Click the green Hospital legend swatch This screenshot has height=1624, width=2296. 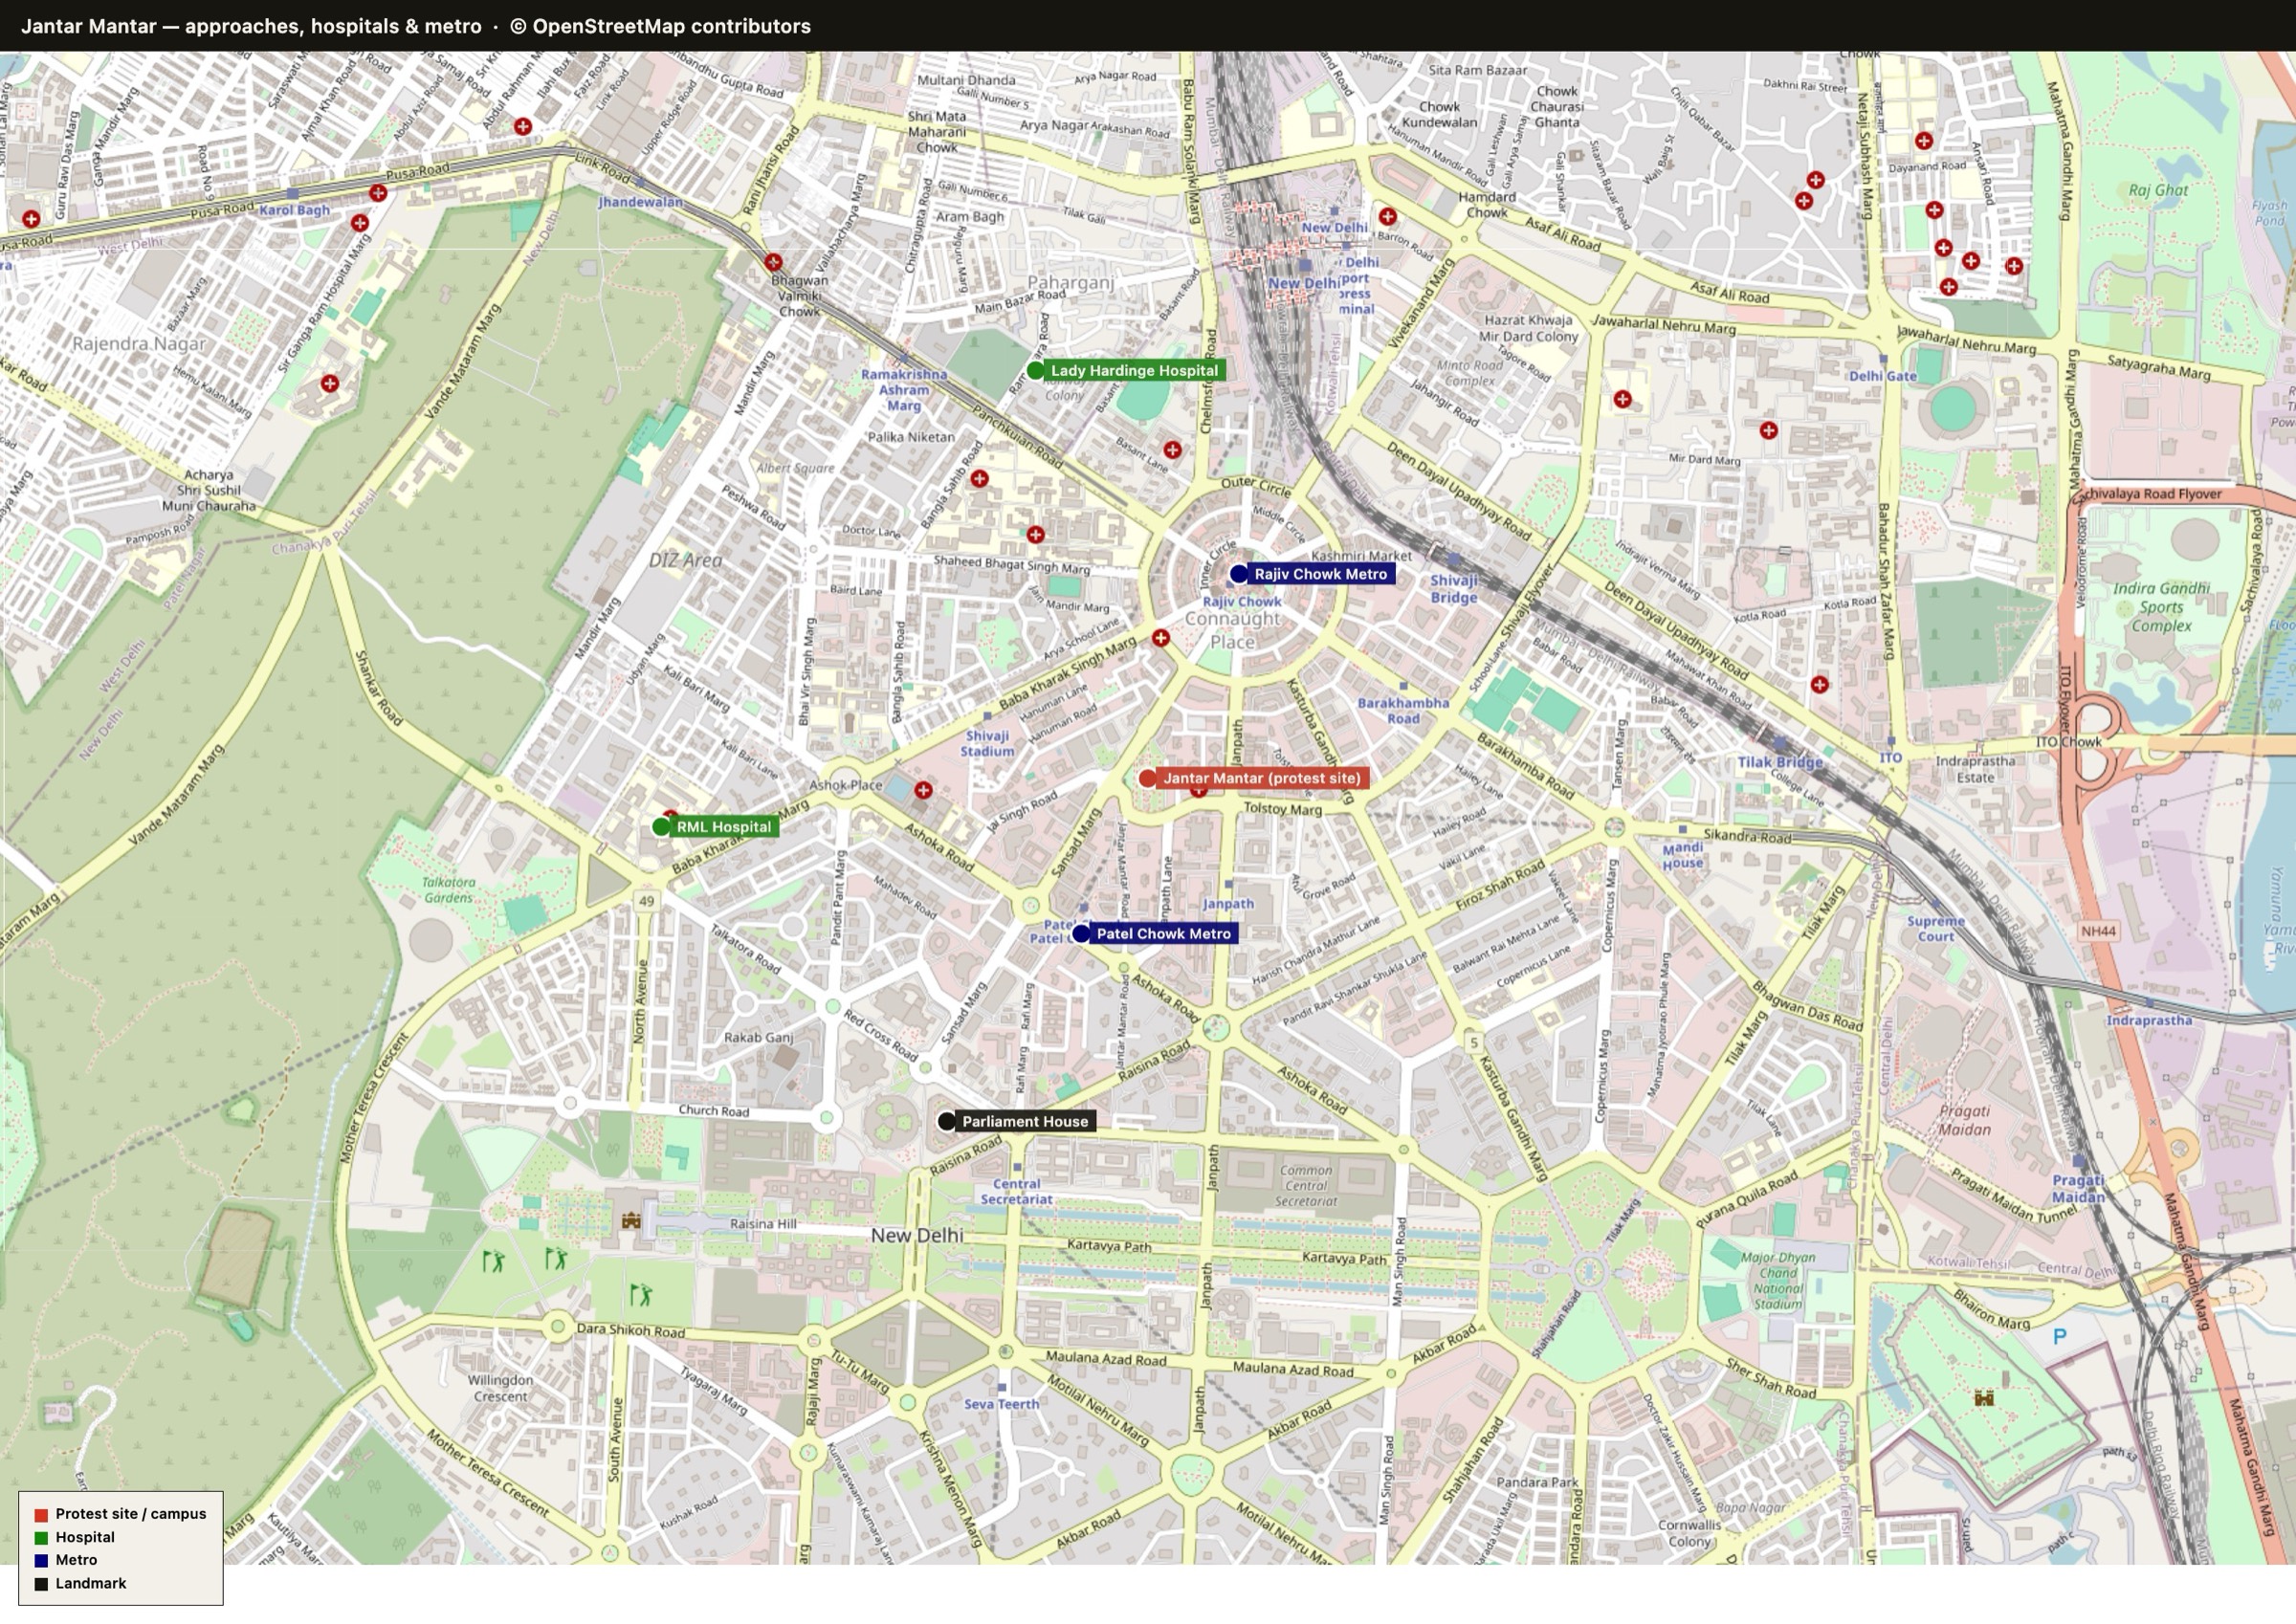coord(41,1539)
